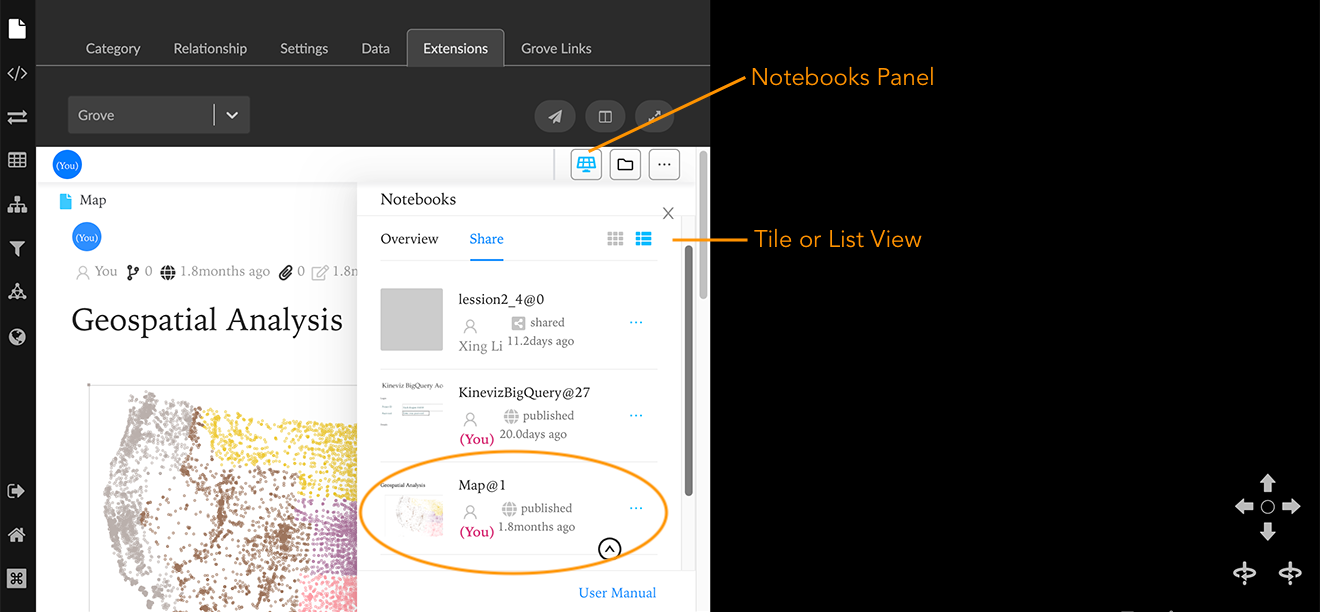
Task: Open the Overview tab in Notebooks
Action: (x=409, y=239)
